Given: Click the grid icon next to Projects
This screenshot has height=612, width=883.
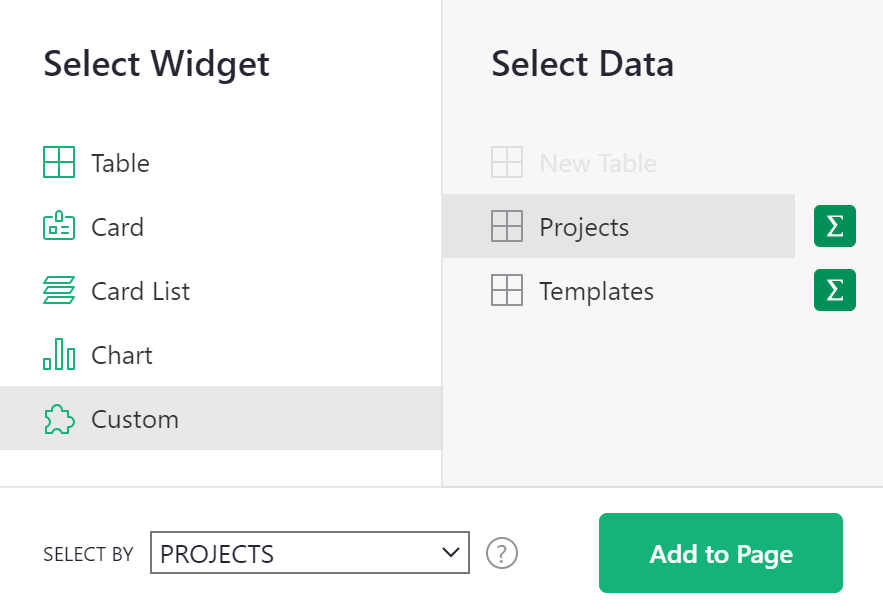Looking at the screenshot, I should tap(507, 226).
